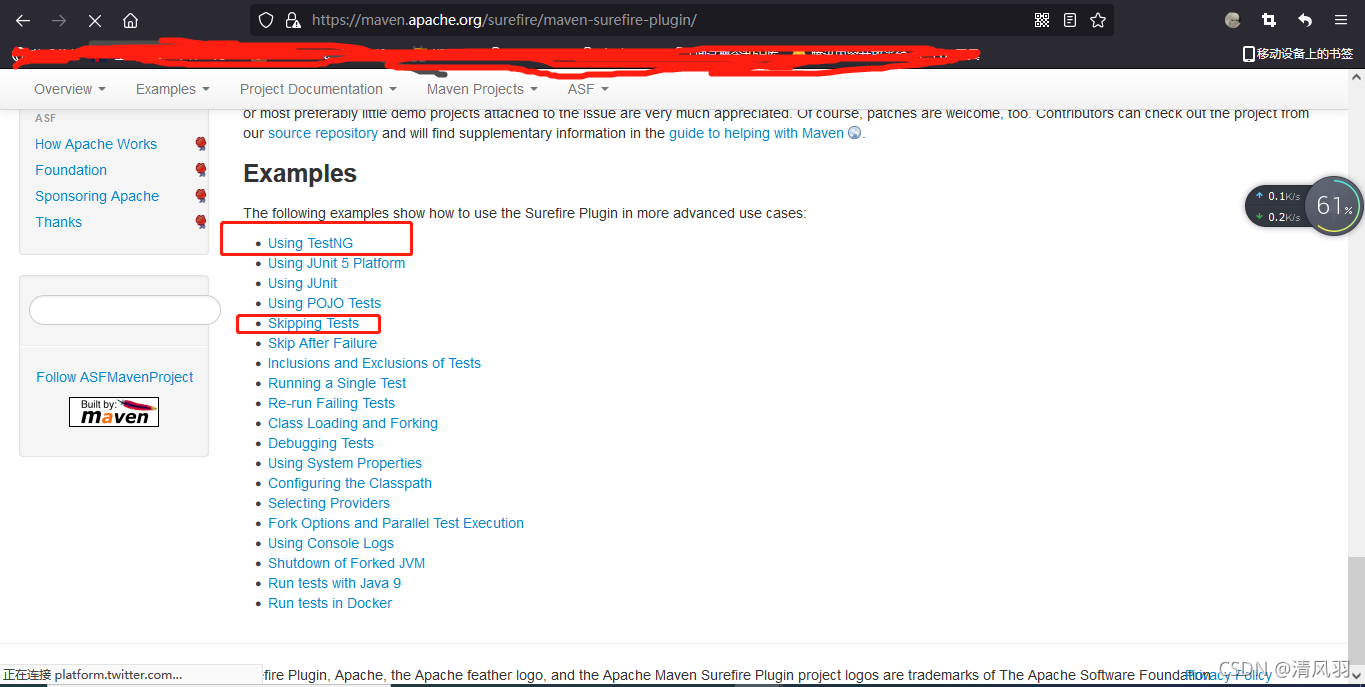Open the Run tests in Docker link
The image size is (1365, 687).
pos(330,603)
